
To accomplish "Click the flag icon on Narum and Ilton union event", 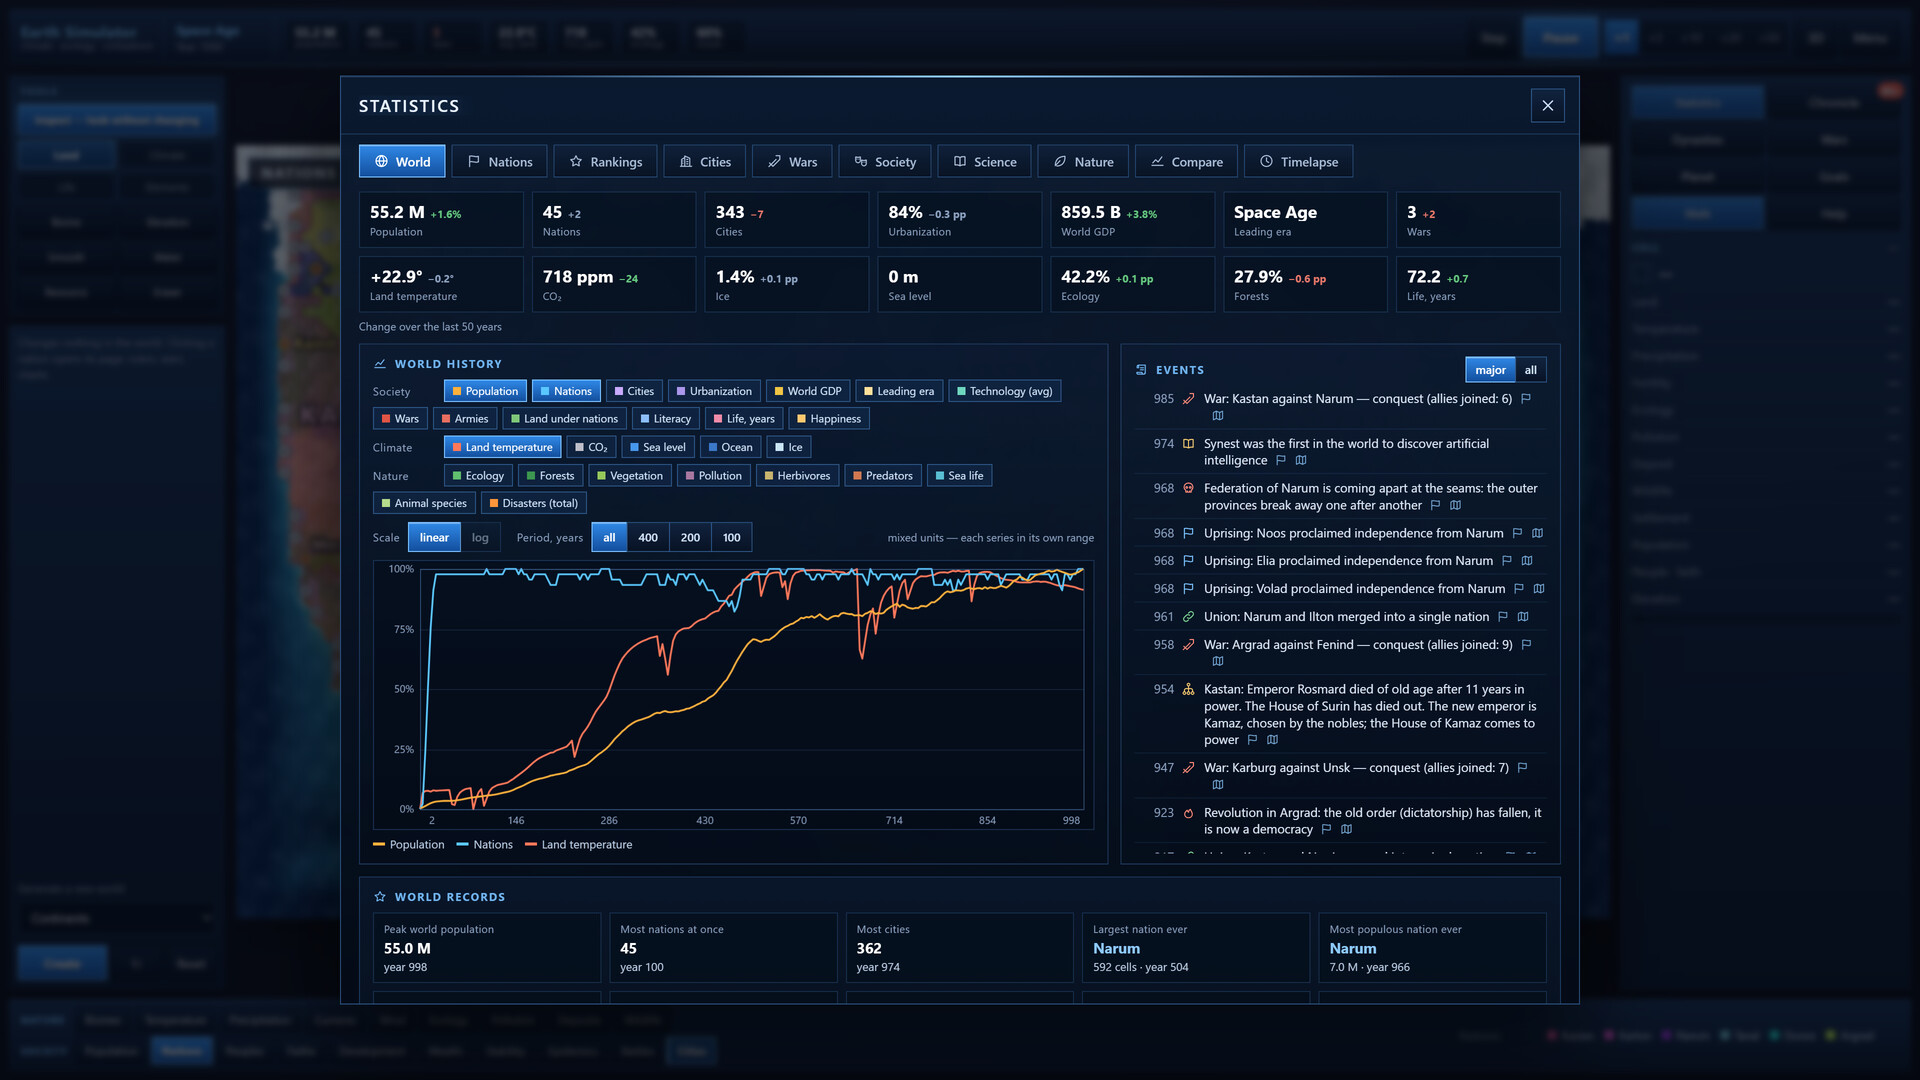I will tap(1503, 617).
